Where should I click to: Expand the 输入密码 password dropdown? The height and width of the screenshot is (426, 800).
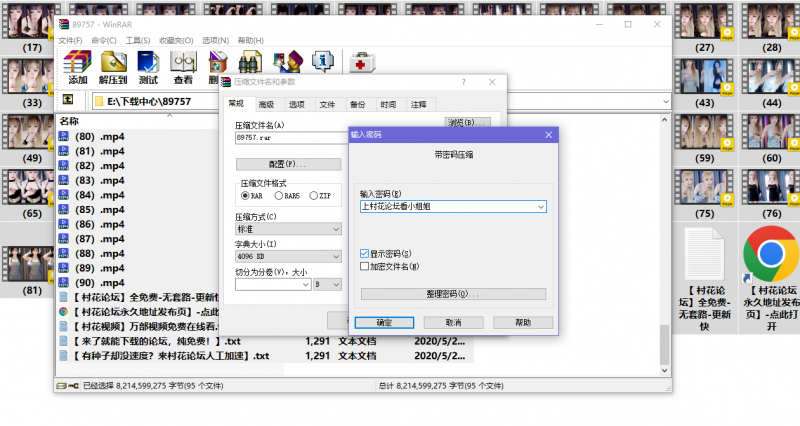point(541,206)
